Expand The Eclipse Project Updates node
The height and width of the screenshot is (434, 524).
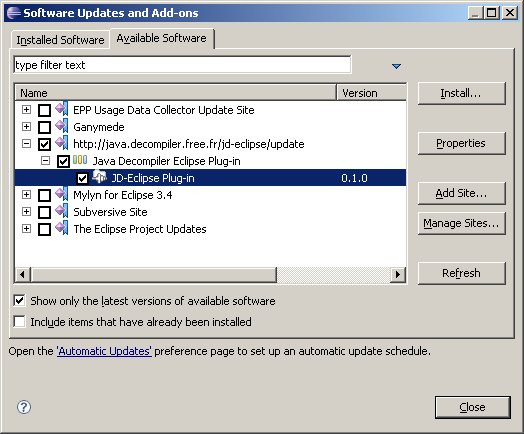26,229
